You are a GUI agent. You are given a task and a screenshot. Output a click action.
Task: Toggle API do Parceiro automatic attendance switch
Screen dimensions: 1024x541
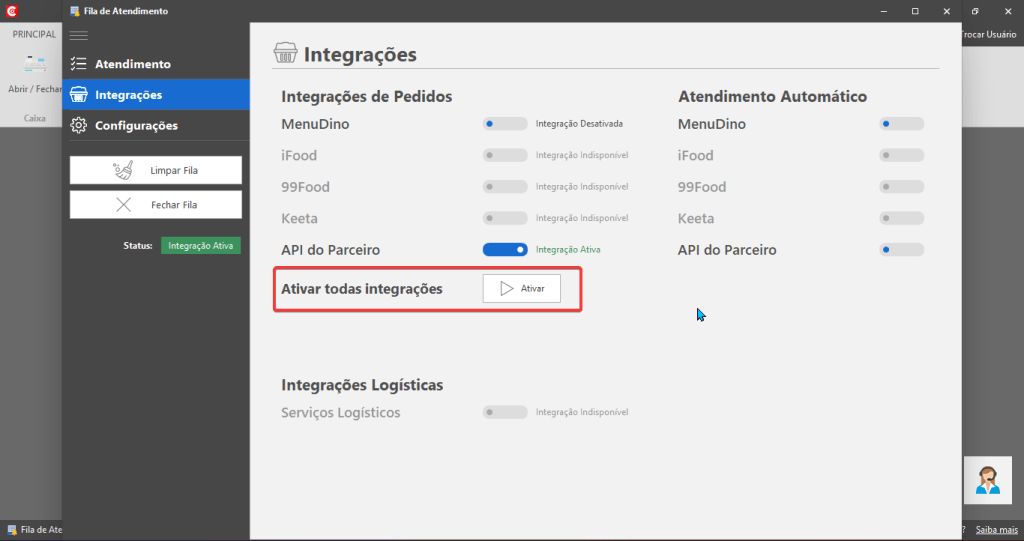[901, 250]
